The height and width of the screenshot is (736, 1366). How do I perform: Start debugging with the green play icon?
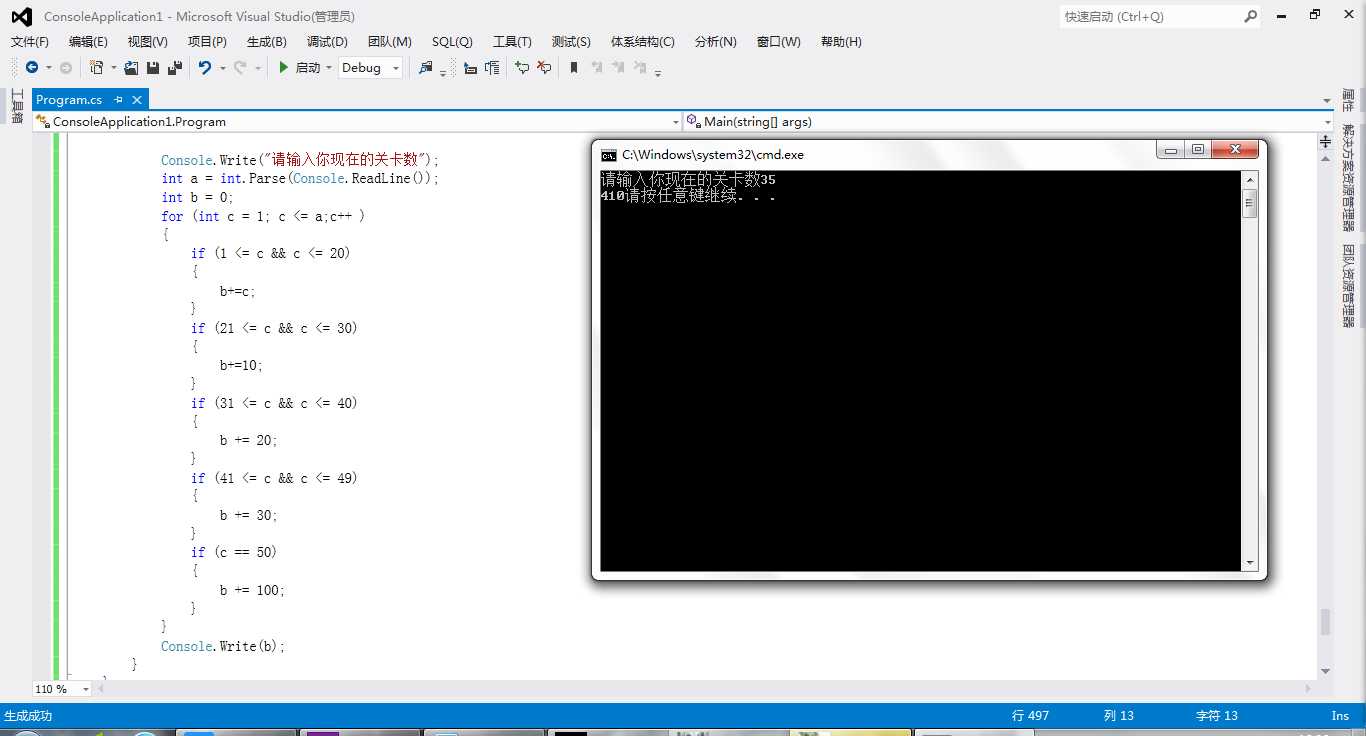284,68
